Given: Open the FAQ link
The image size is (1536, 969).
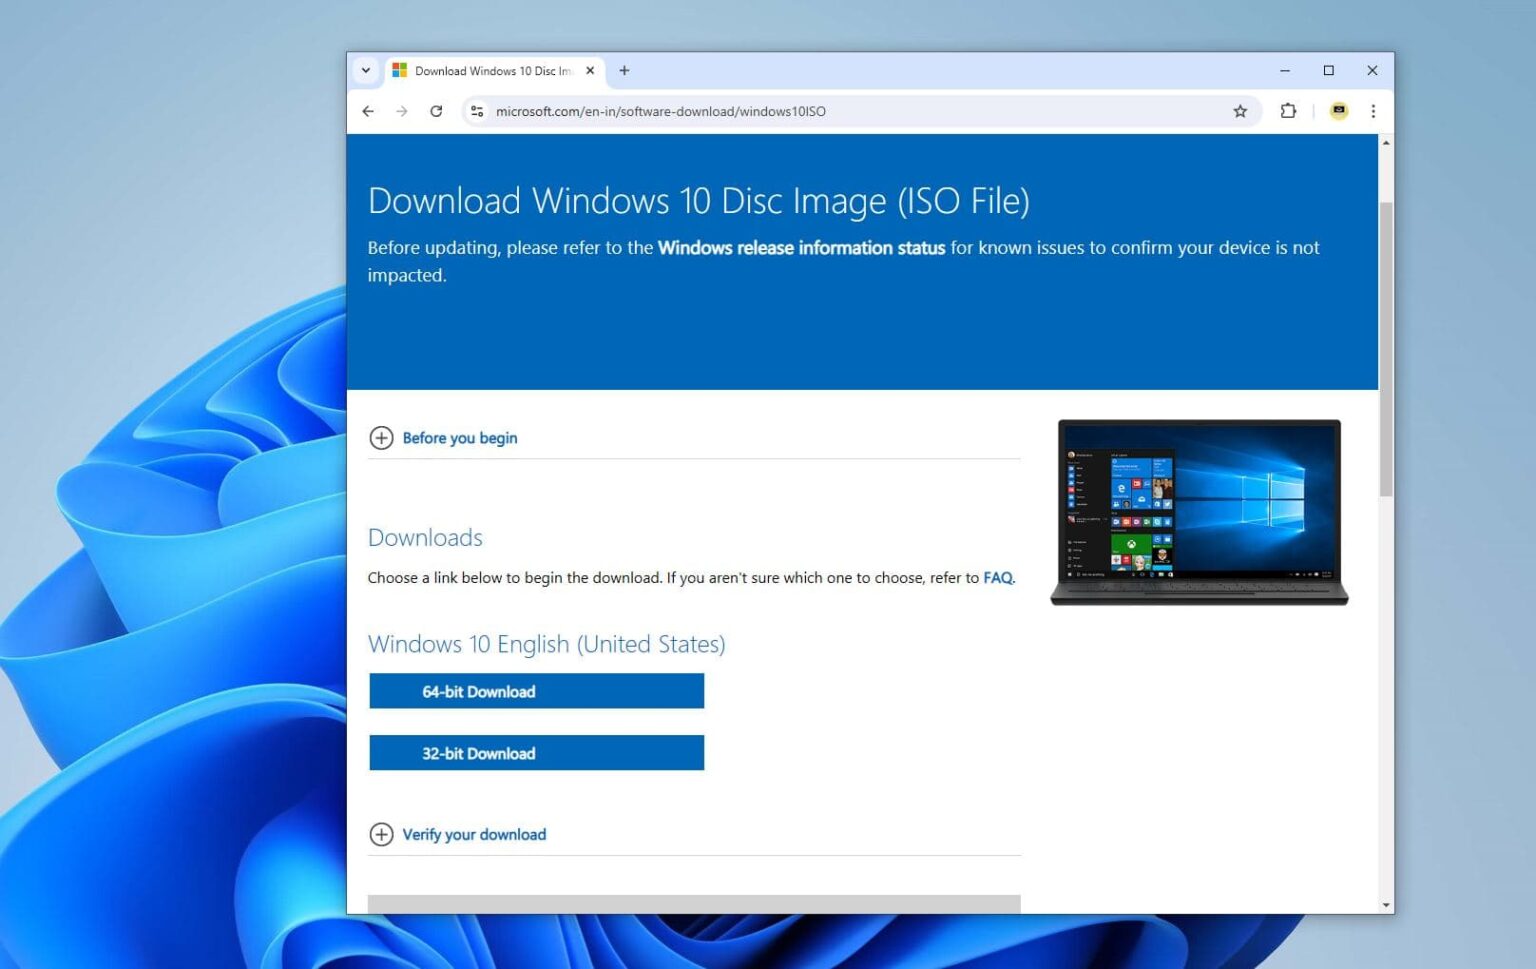Looking at the screenshot, I should pos(996,578).
